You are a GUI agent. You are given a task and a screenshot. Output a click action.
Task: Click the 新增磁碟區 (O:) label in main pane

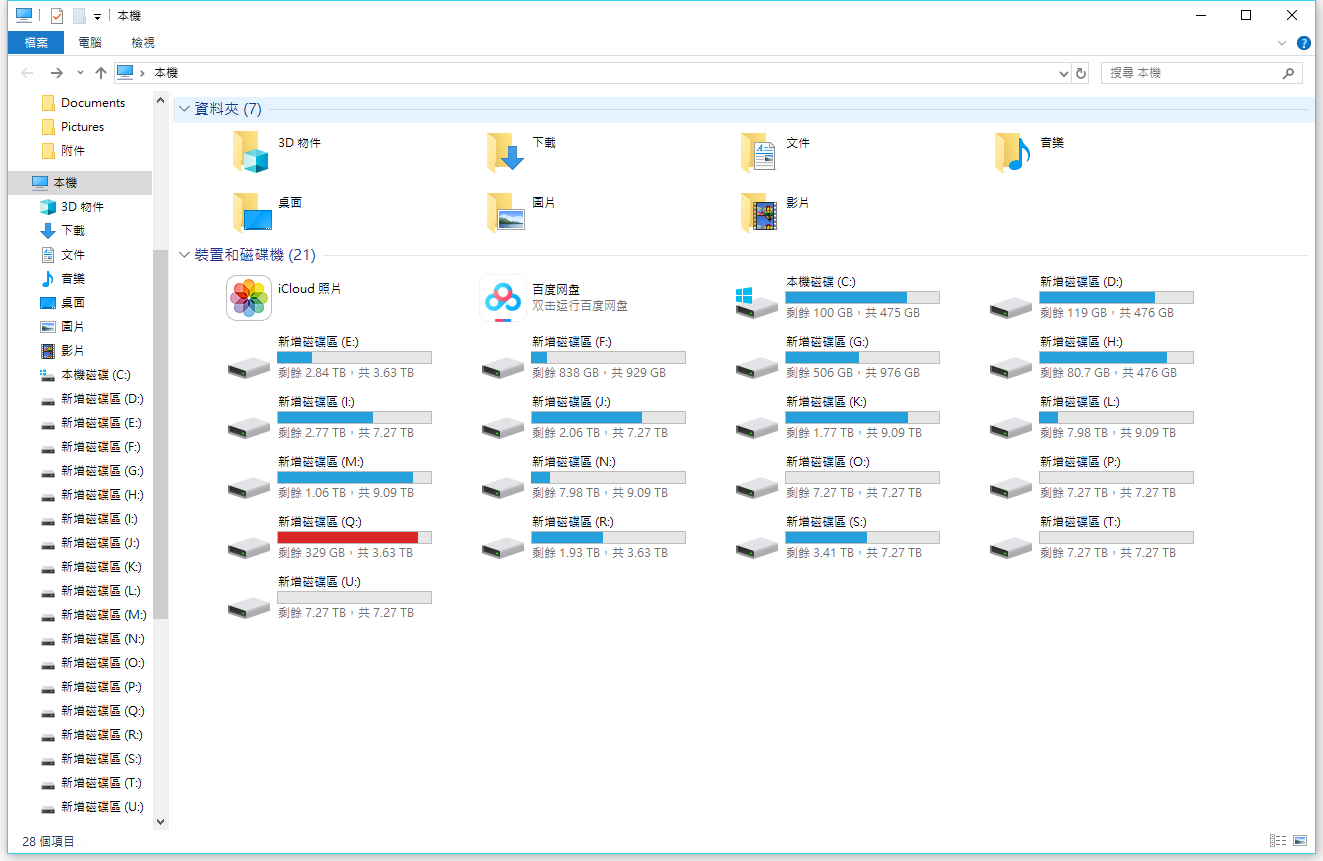[828, 462]
